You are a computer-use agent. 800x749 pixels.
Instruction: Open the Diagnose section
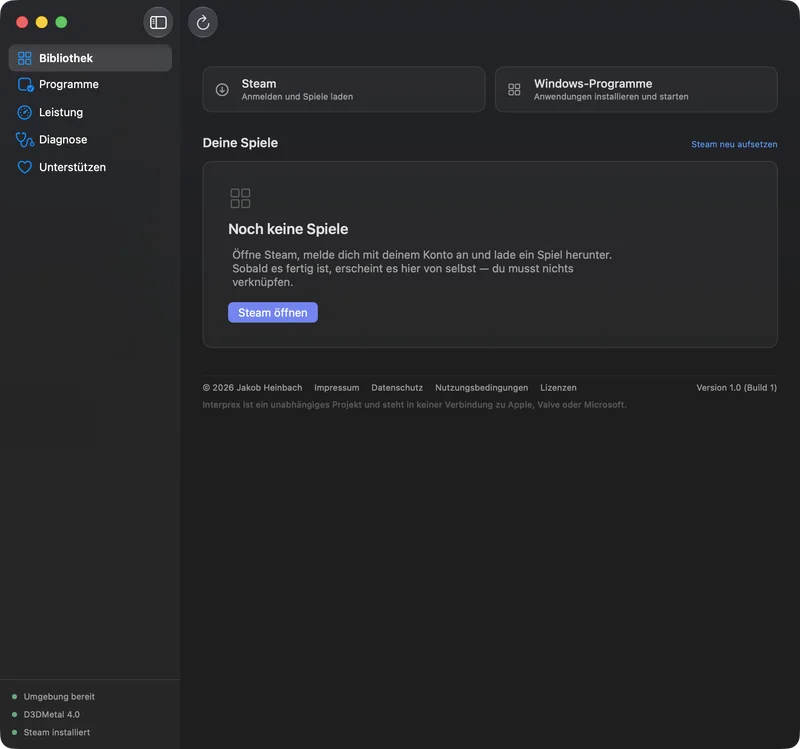coord(90,140)
